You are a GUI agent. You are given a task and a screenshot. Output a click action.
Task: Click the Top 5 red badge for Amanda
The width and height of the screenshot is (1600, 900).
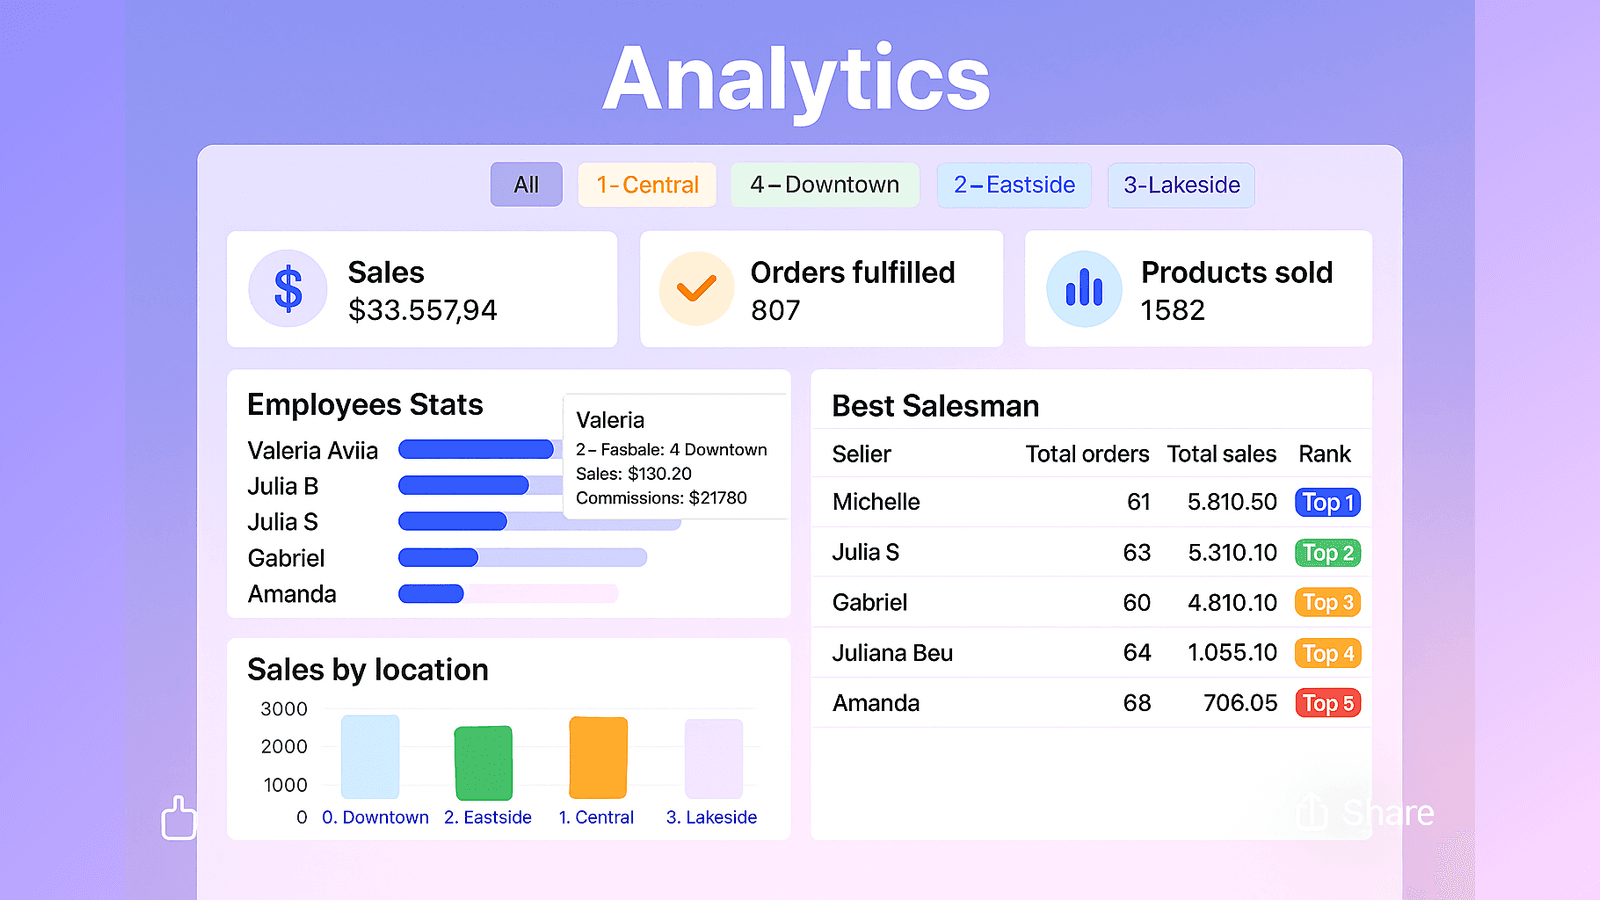pyautogui.click(x=1327, y=703)
